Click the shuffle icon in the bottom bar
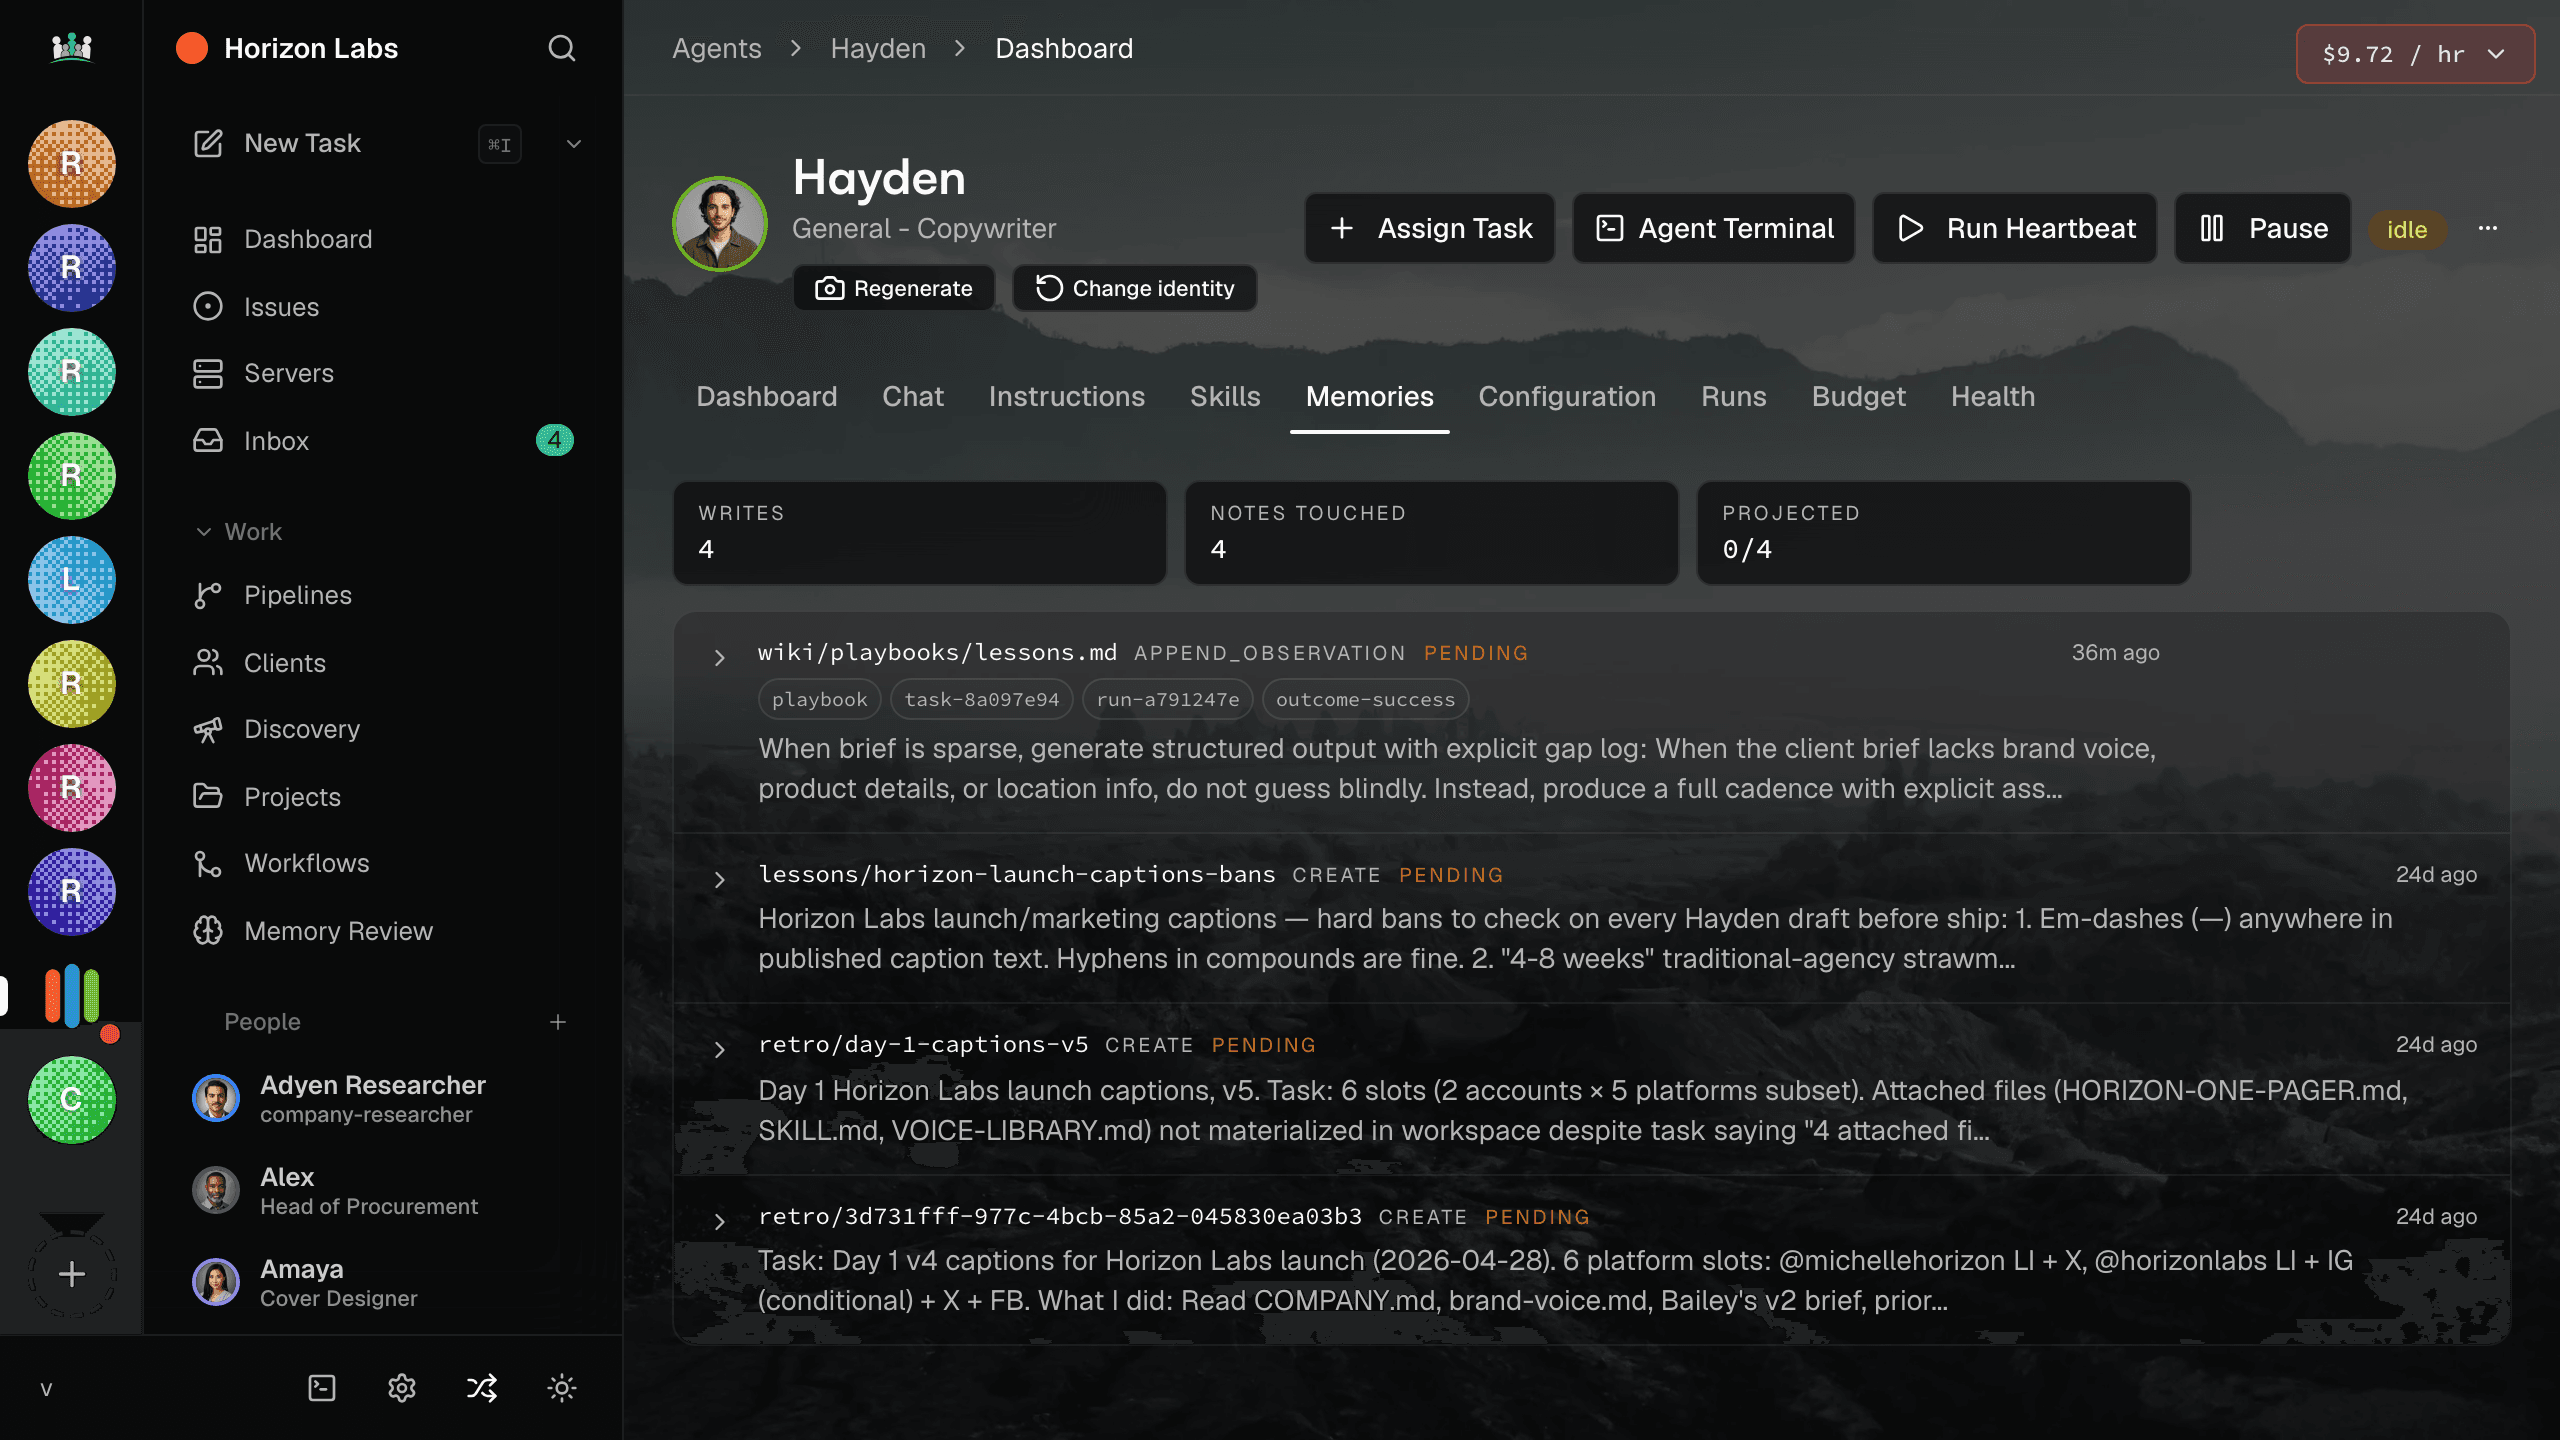Image resolution: width=2560 pixels, height=1440 pixels. 482,1388
